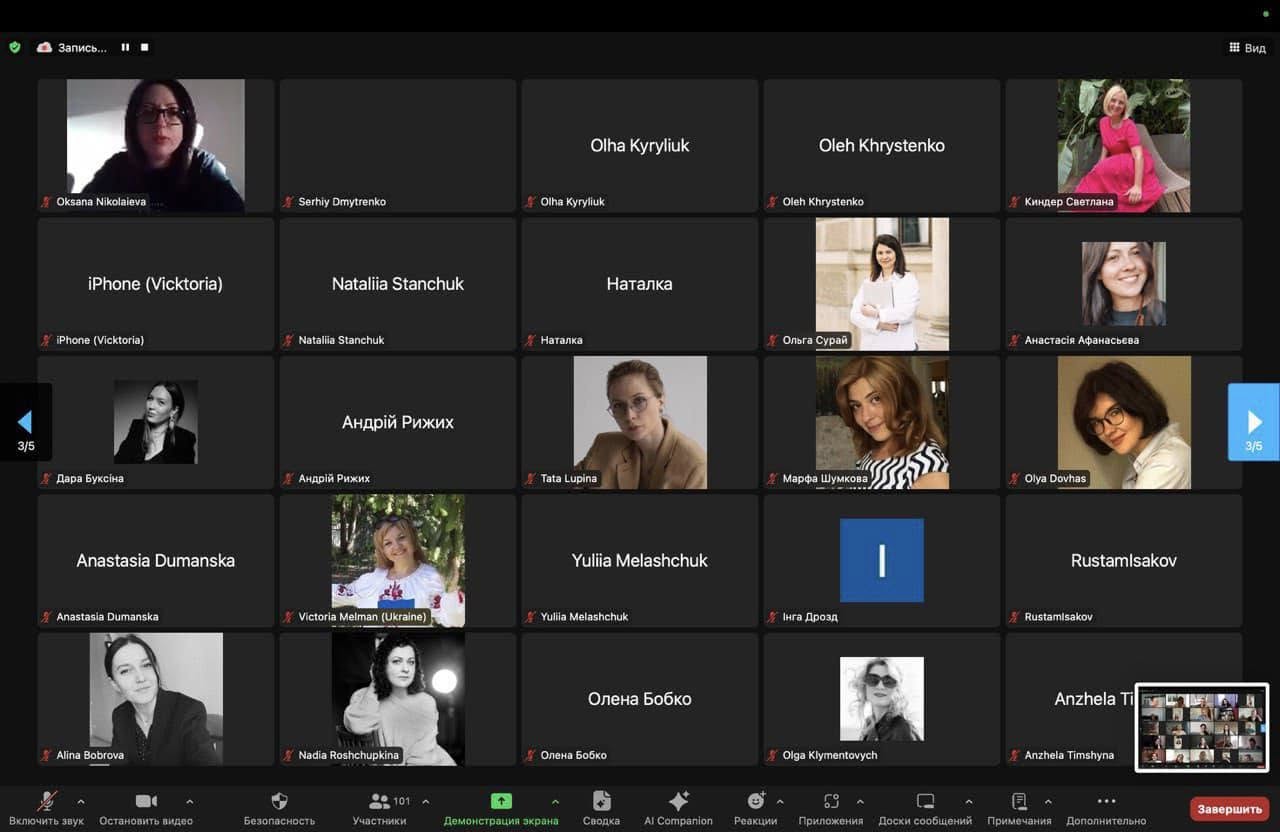Stop the recording with square button

pyautogui.click(x=145, y=47)
